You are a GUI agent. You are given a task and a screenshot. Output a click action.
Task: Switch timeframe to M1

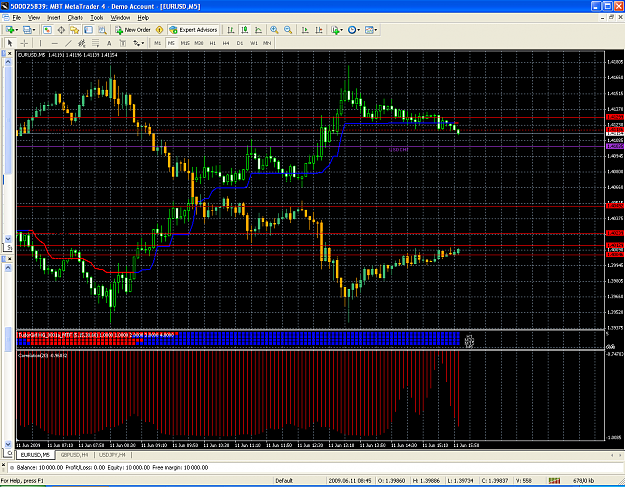pos(157,43)
